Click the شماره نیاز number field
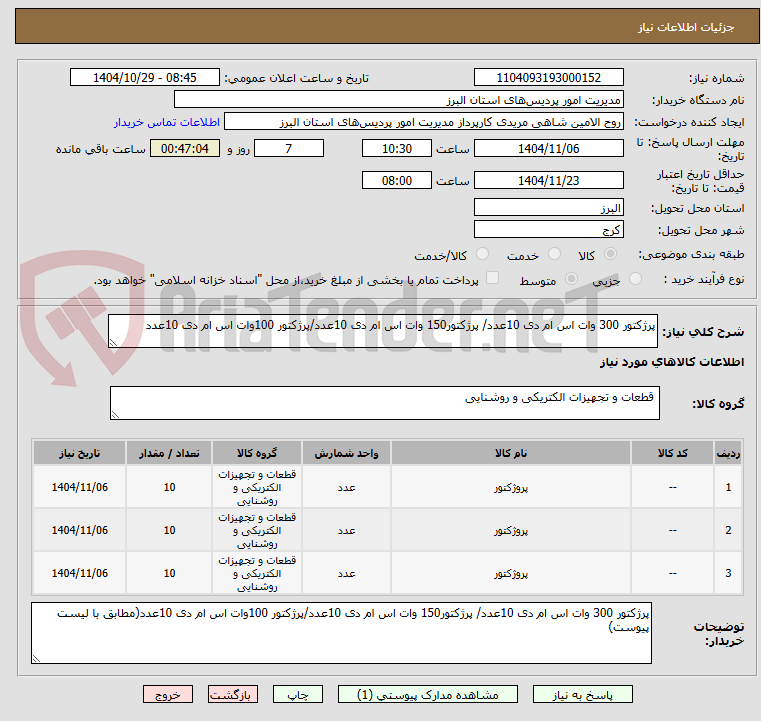The image size is (761, 721). [548, 78]
